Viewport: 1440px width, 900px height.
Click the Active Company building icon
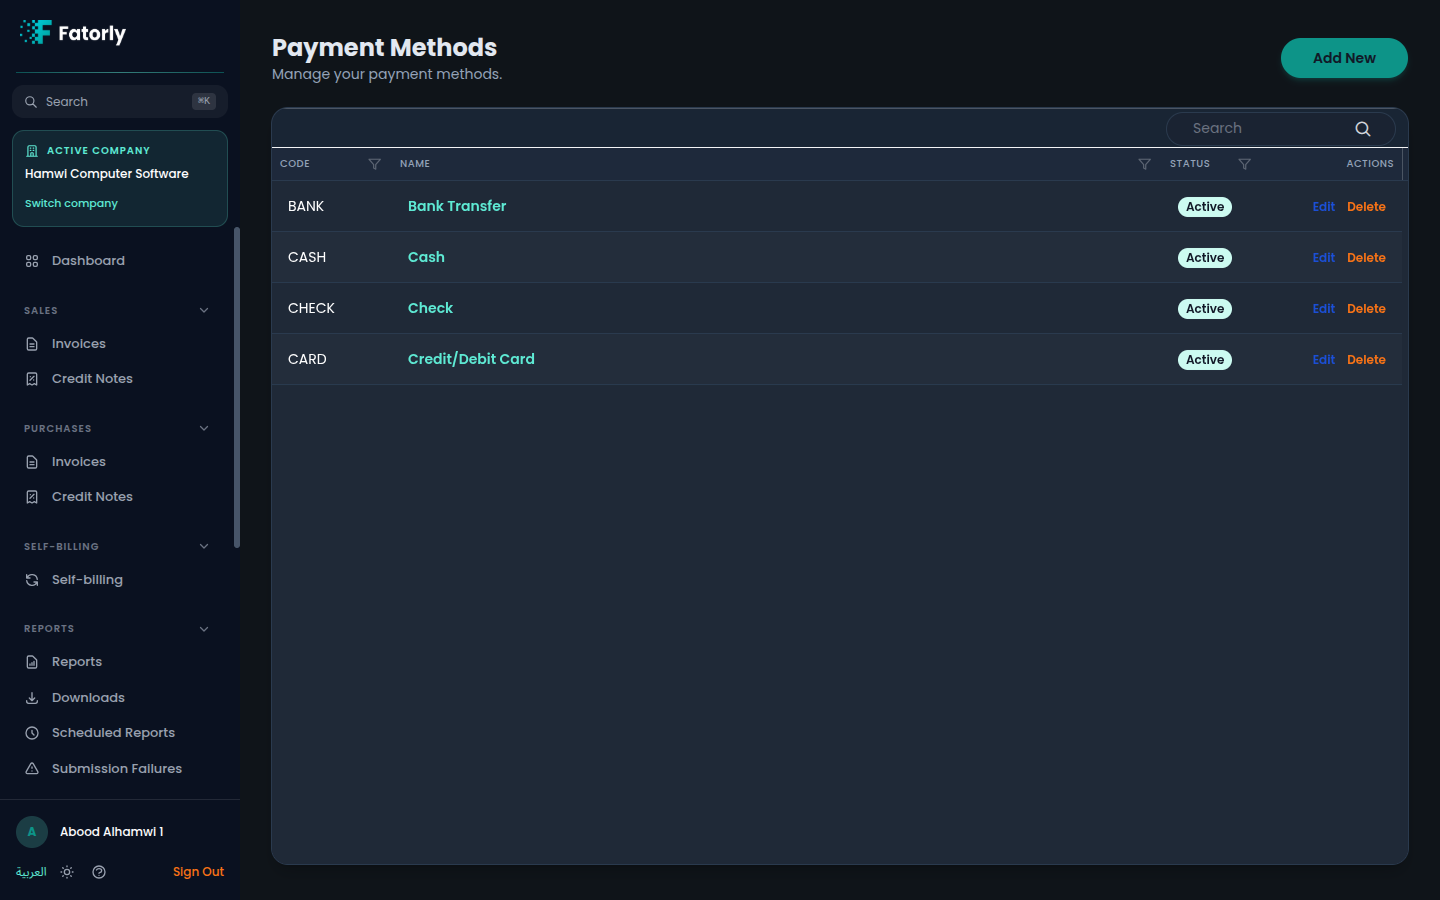pyautogui.click(x=32, y=151)
